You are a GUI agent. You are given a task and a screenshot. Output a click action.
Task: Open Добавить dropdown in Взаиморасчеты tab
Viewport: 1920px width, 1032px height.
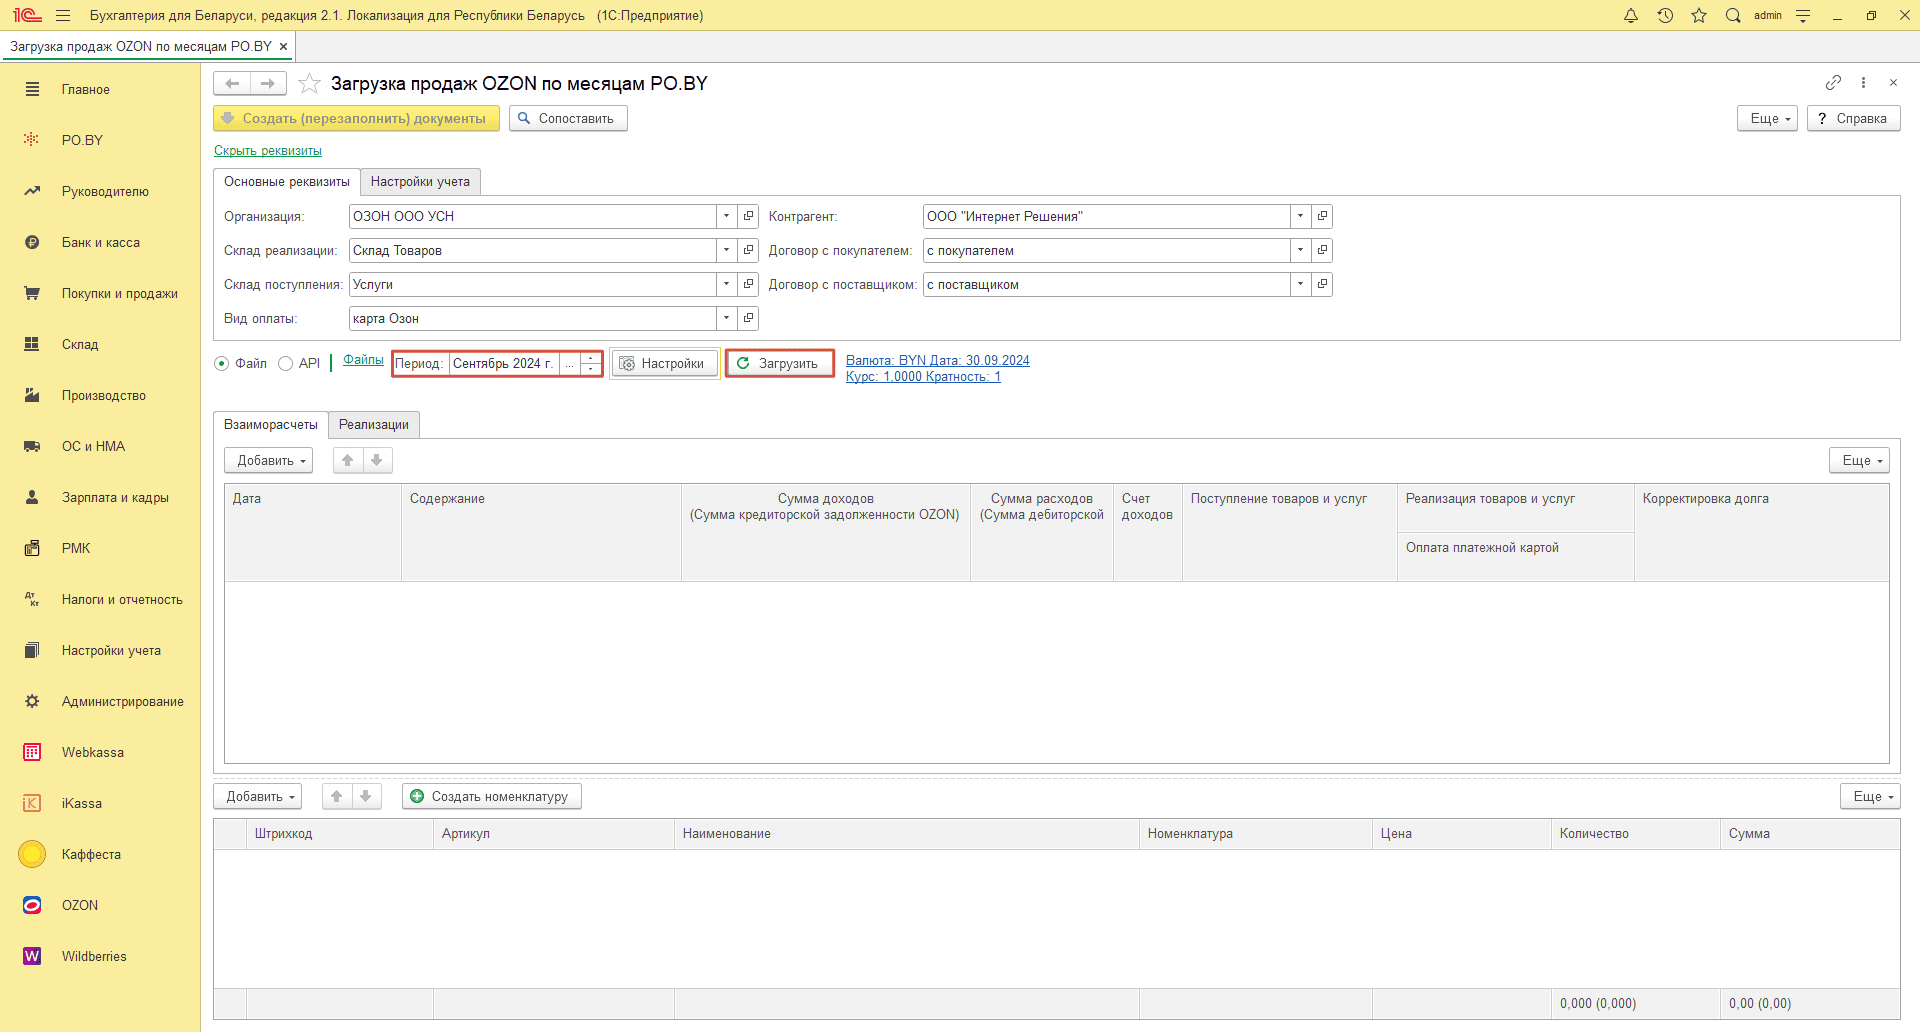(x=269, y=460)
